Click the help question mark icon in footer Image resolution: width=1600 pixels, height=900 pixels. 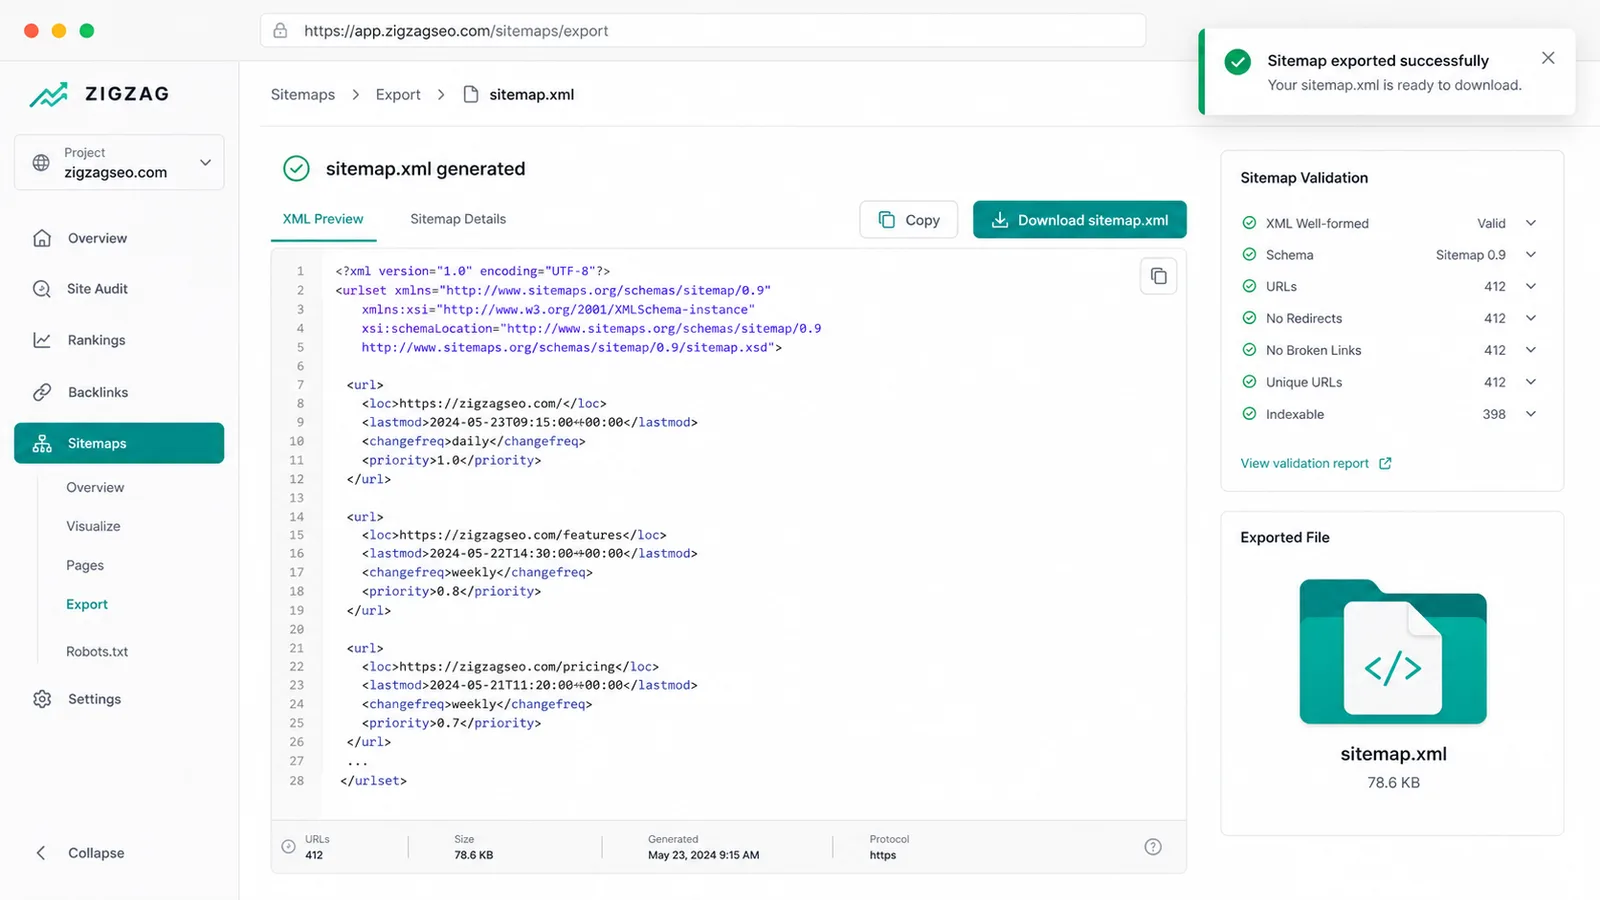coord(1153,847)
